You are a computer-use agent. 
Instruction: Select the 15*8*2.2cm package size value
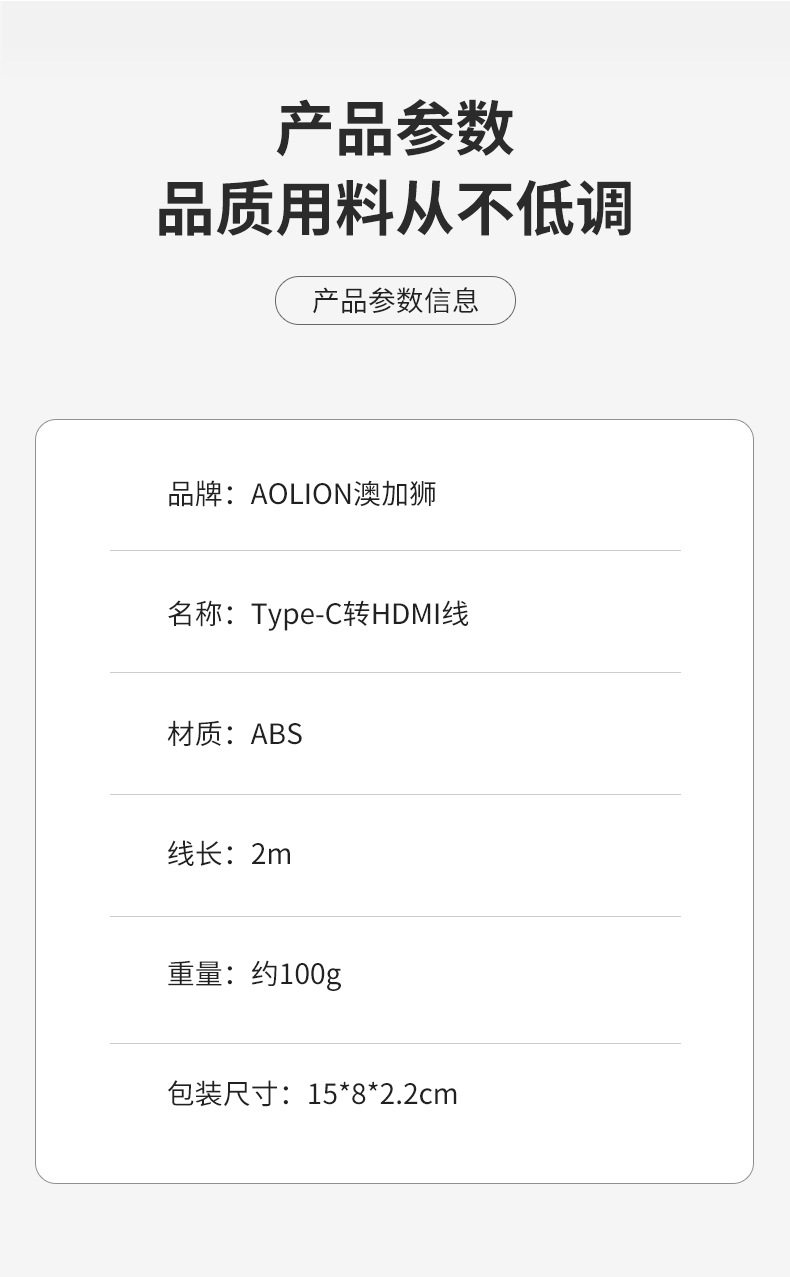pos(382,1094)
